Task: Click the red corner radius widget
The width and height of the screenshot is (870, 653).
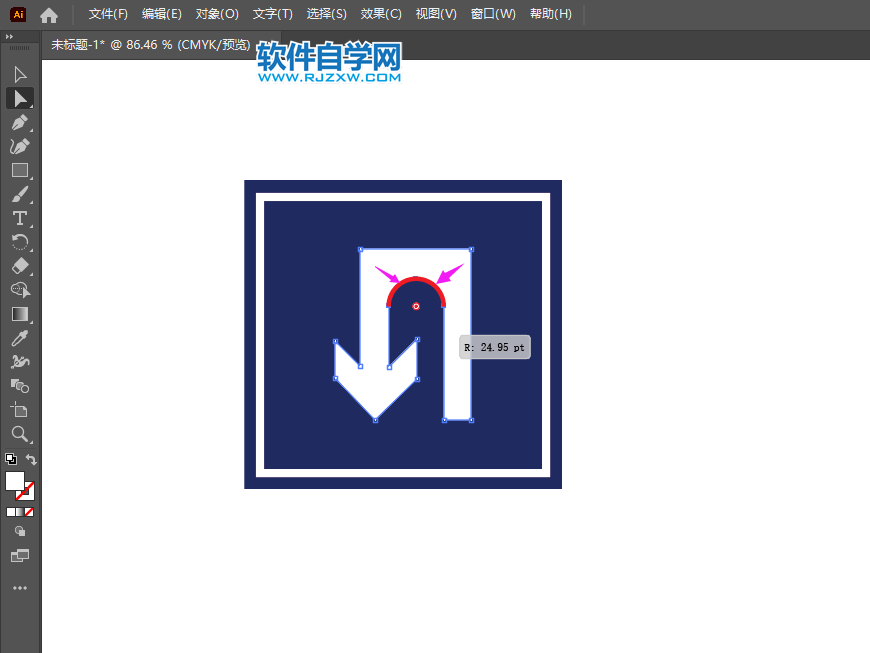Action: pos(416,306)
